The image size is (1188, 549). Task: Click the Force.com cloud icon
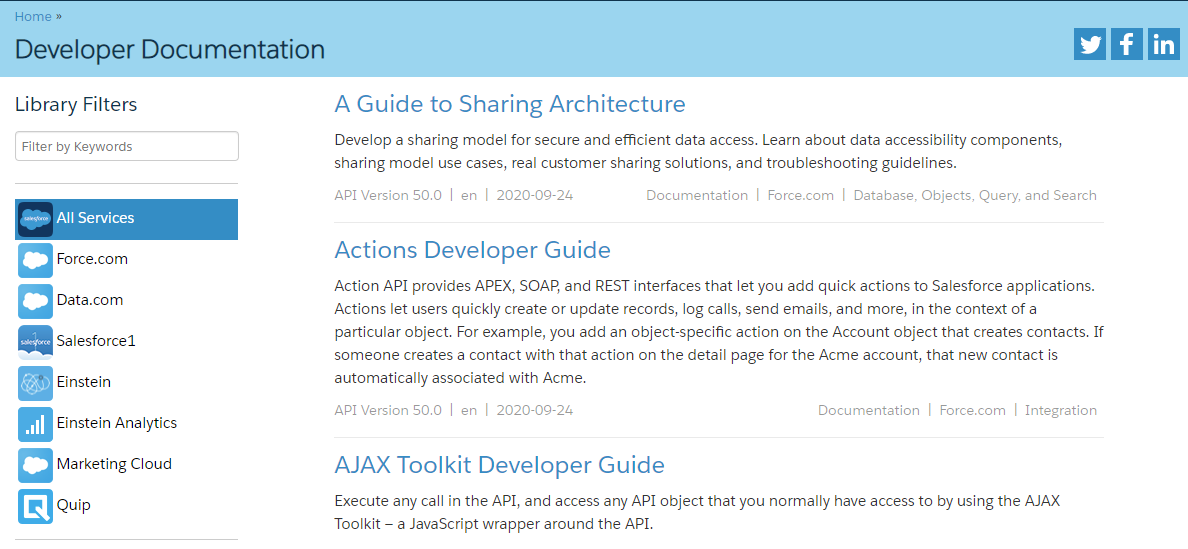click(x=35, y=260)
